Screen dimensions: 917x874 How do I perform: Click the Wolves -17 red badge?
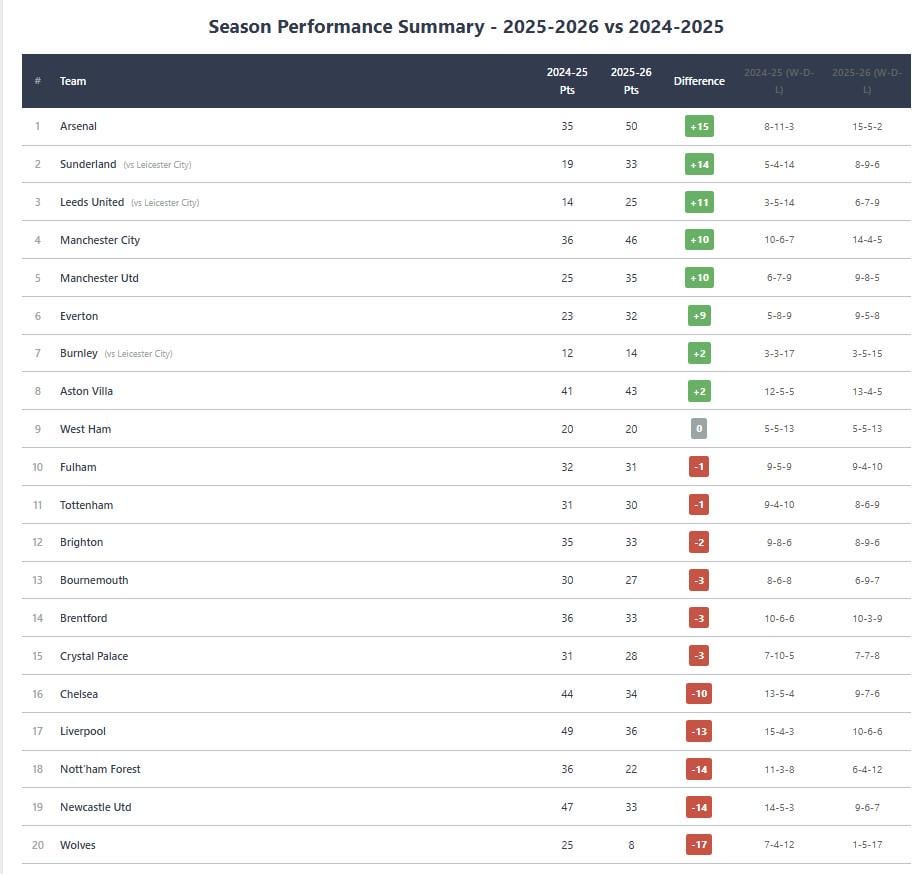699,845
